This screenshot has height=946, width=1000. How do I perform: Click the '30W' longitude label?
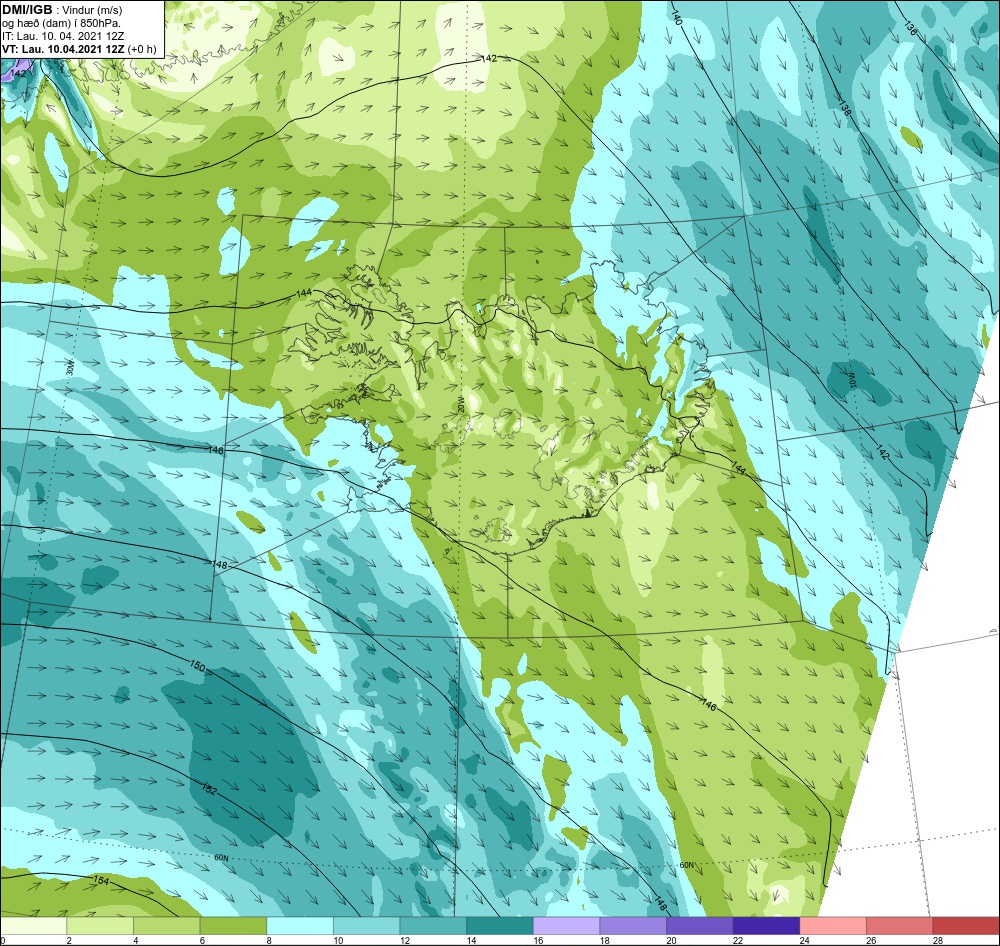tap(71, 367)
